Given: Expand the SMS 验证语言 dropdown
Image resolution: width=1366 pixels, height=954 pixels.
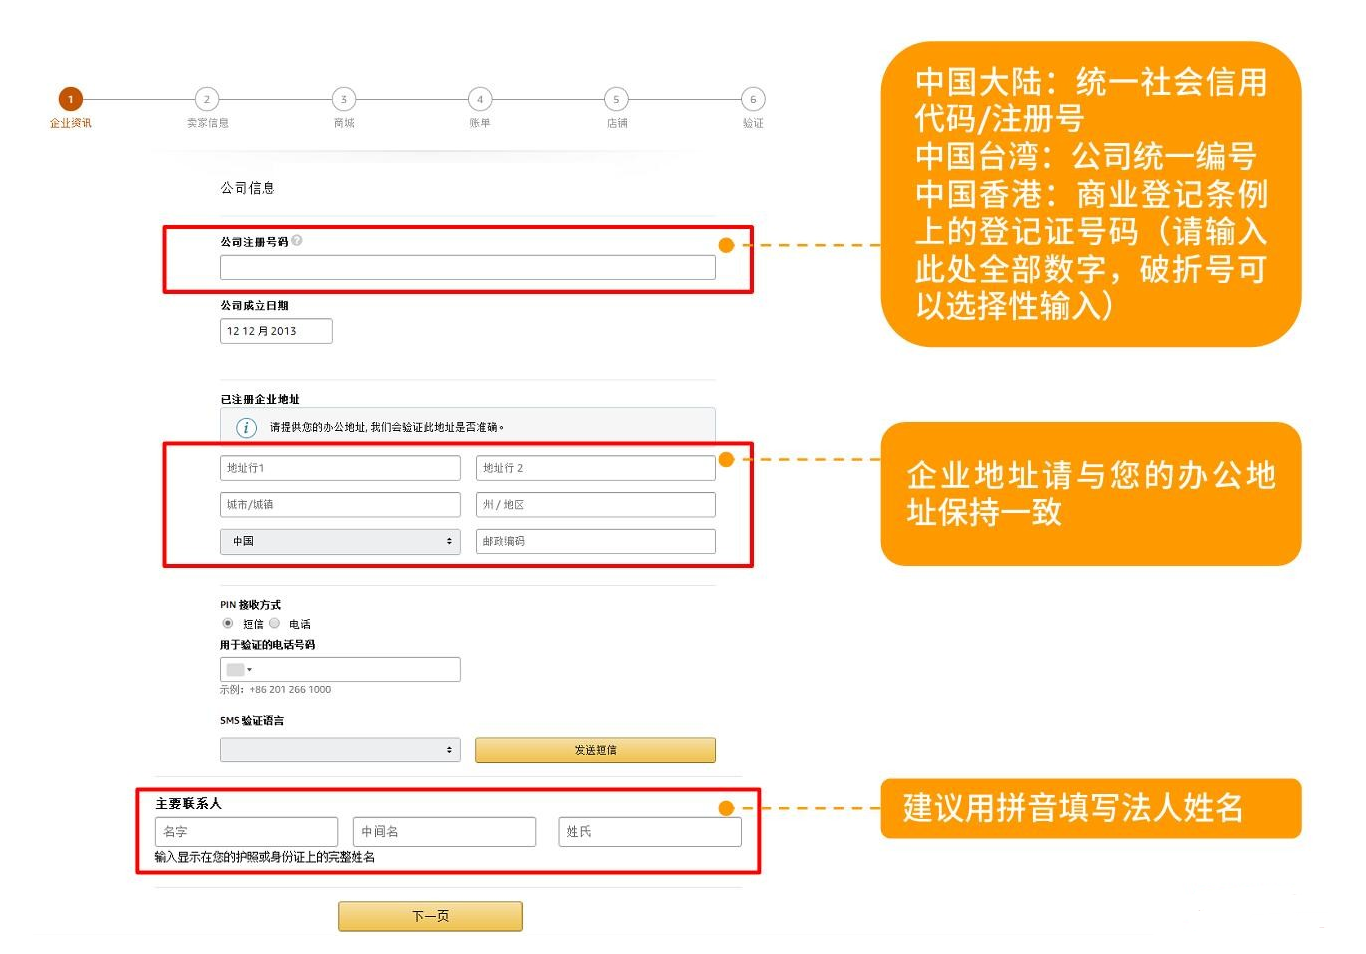Looking at the screenshot, I should [340, 750].
